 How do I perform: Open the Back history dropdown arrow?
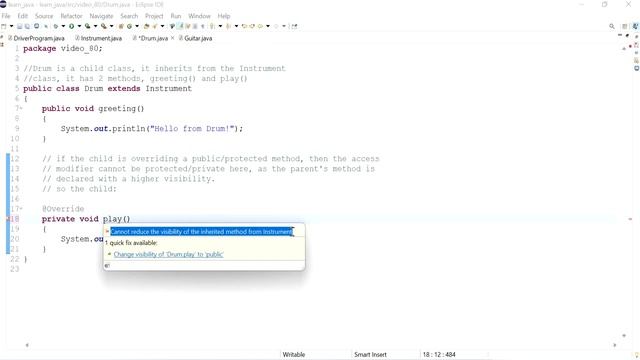tap(268, 26)
